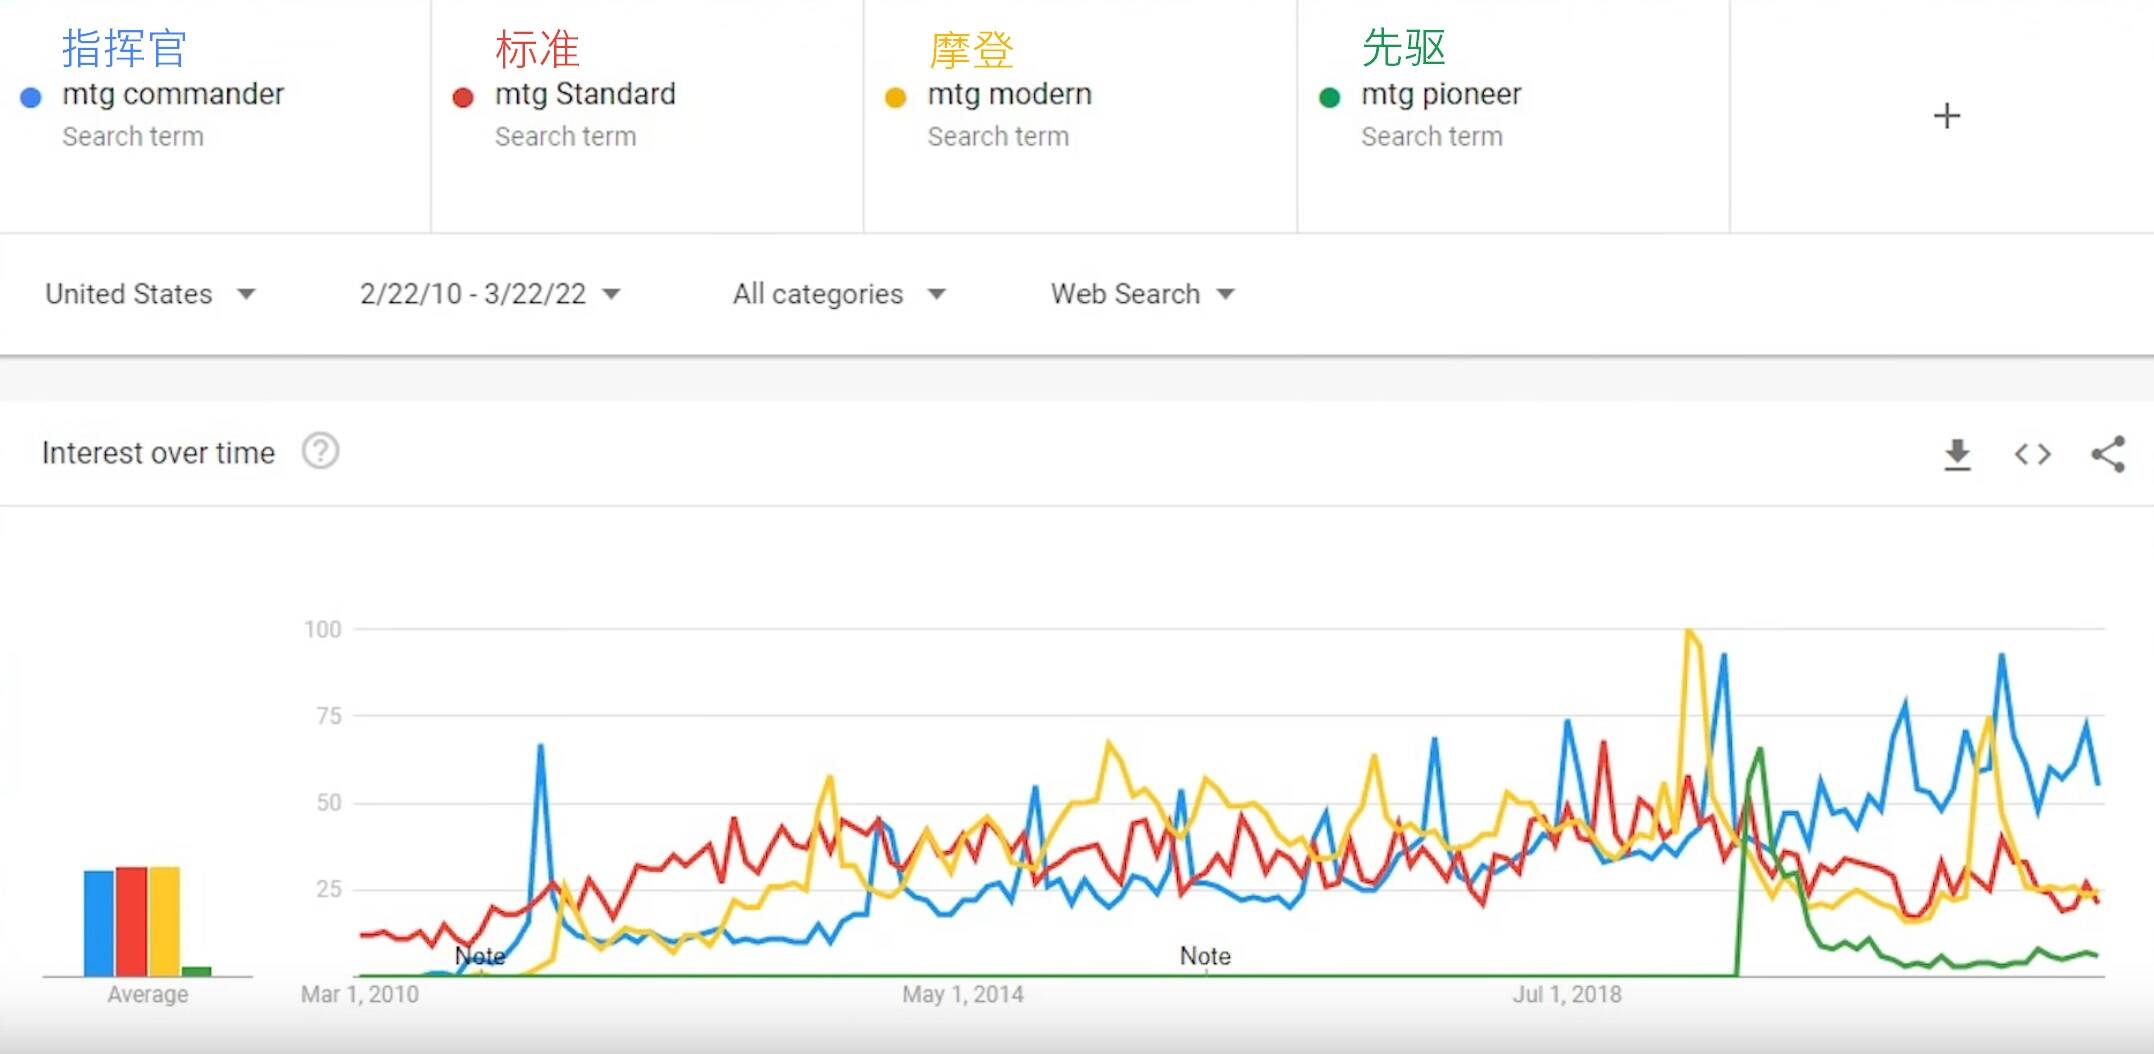Viewport: 2154px width, 1054px height.
Task: Select the mtg modern search term
Action: [1009, 94]
